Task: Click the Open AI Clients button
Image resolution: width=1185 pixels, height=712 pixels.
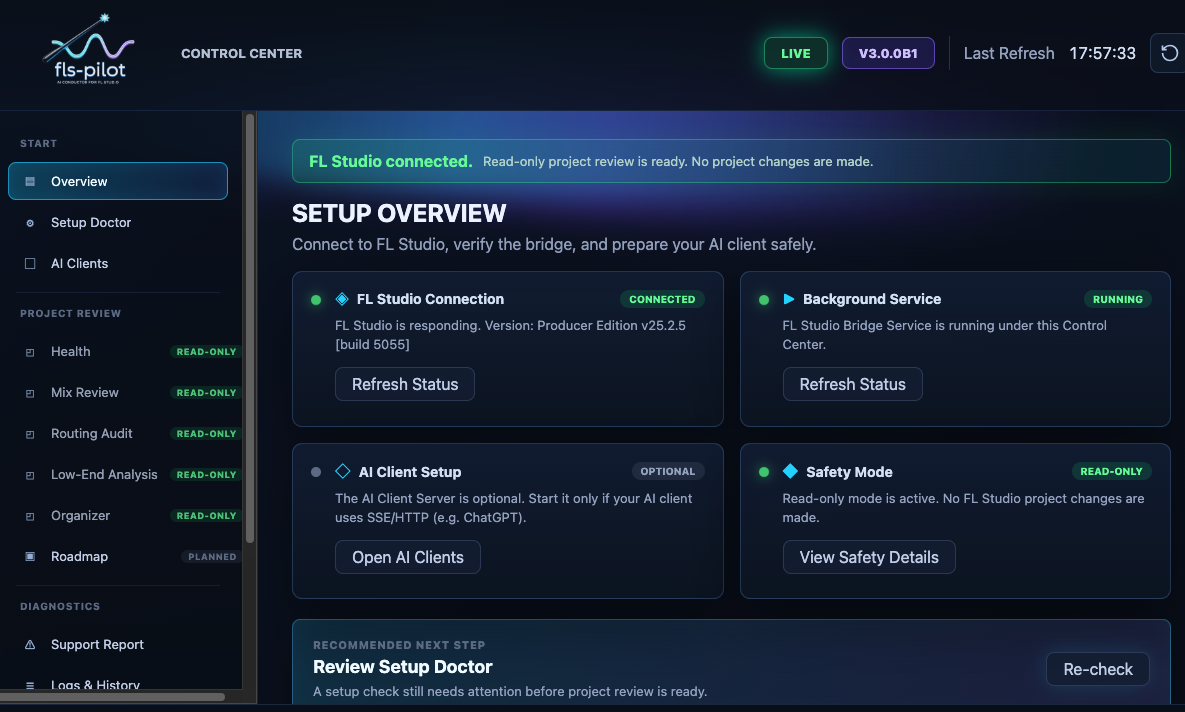Action: [408, 557]
